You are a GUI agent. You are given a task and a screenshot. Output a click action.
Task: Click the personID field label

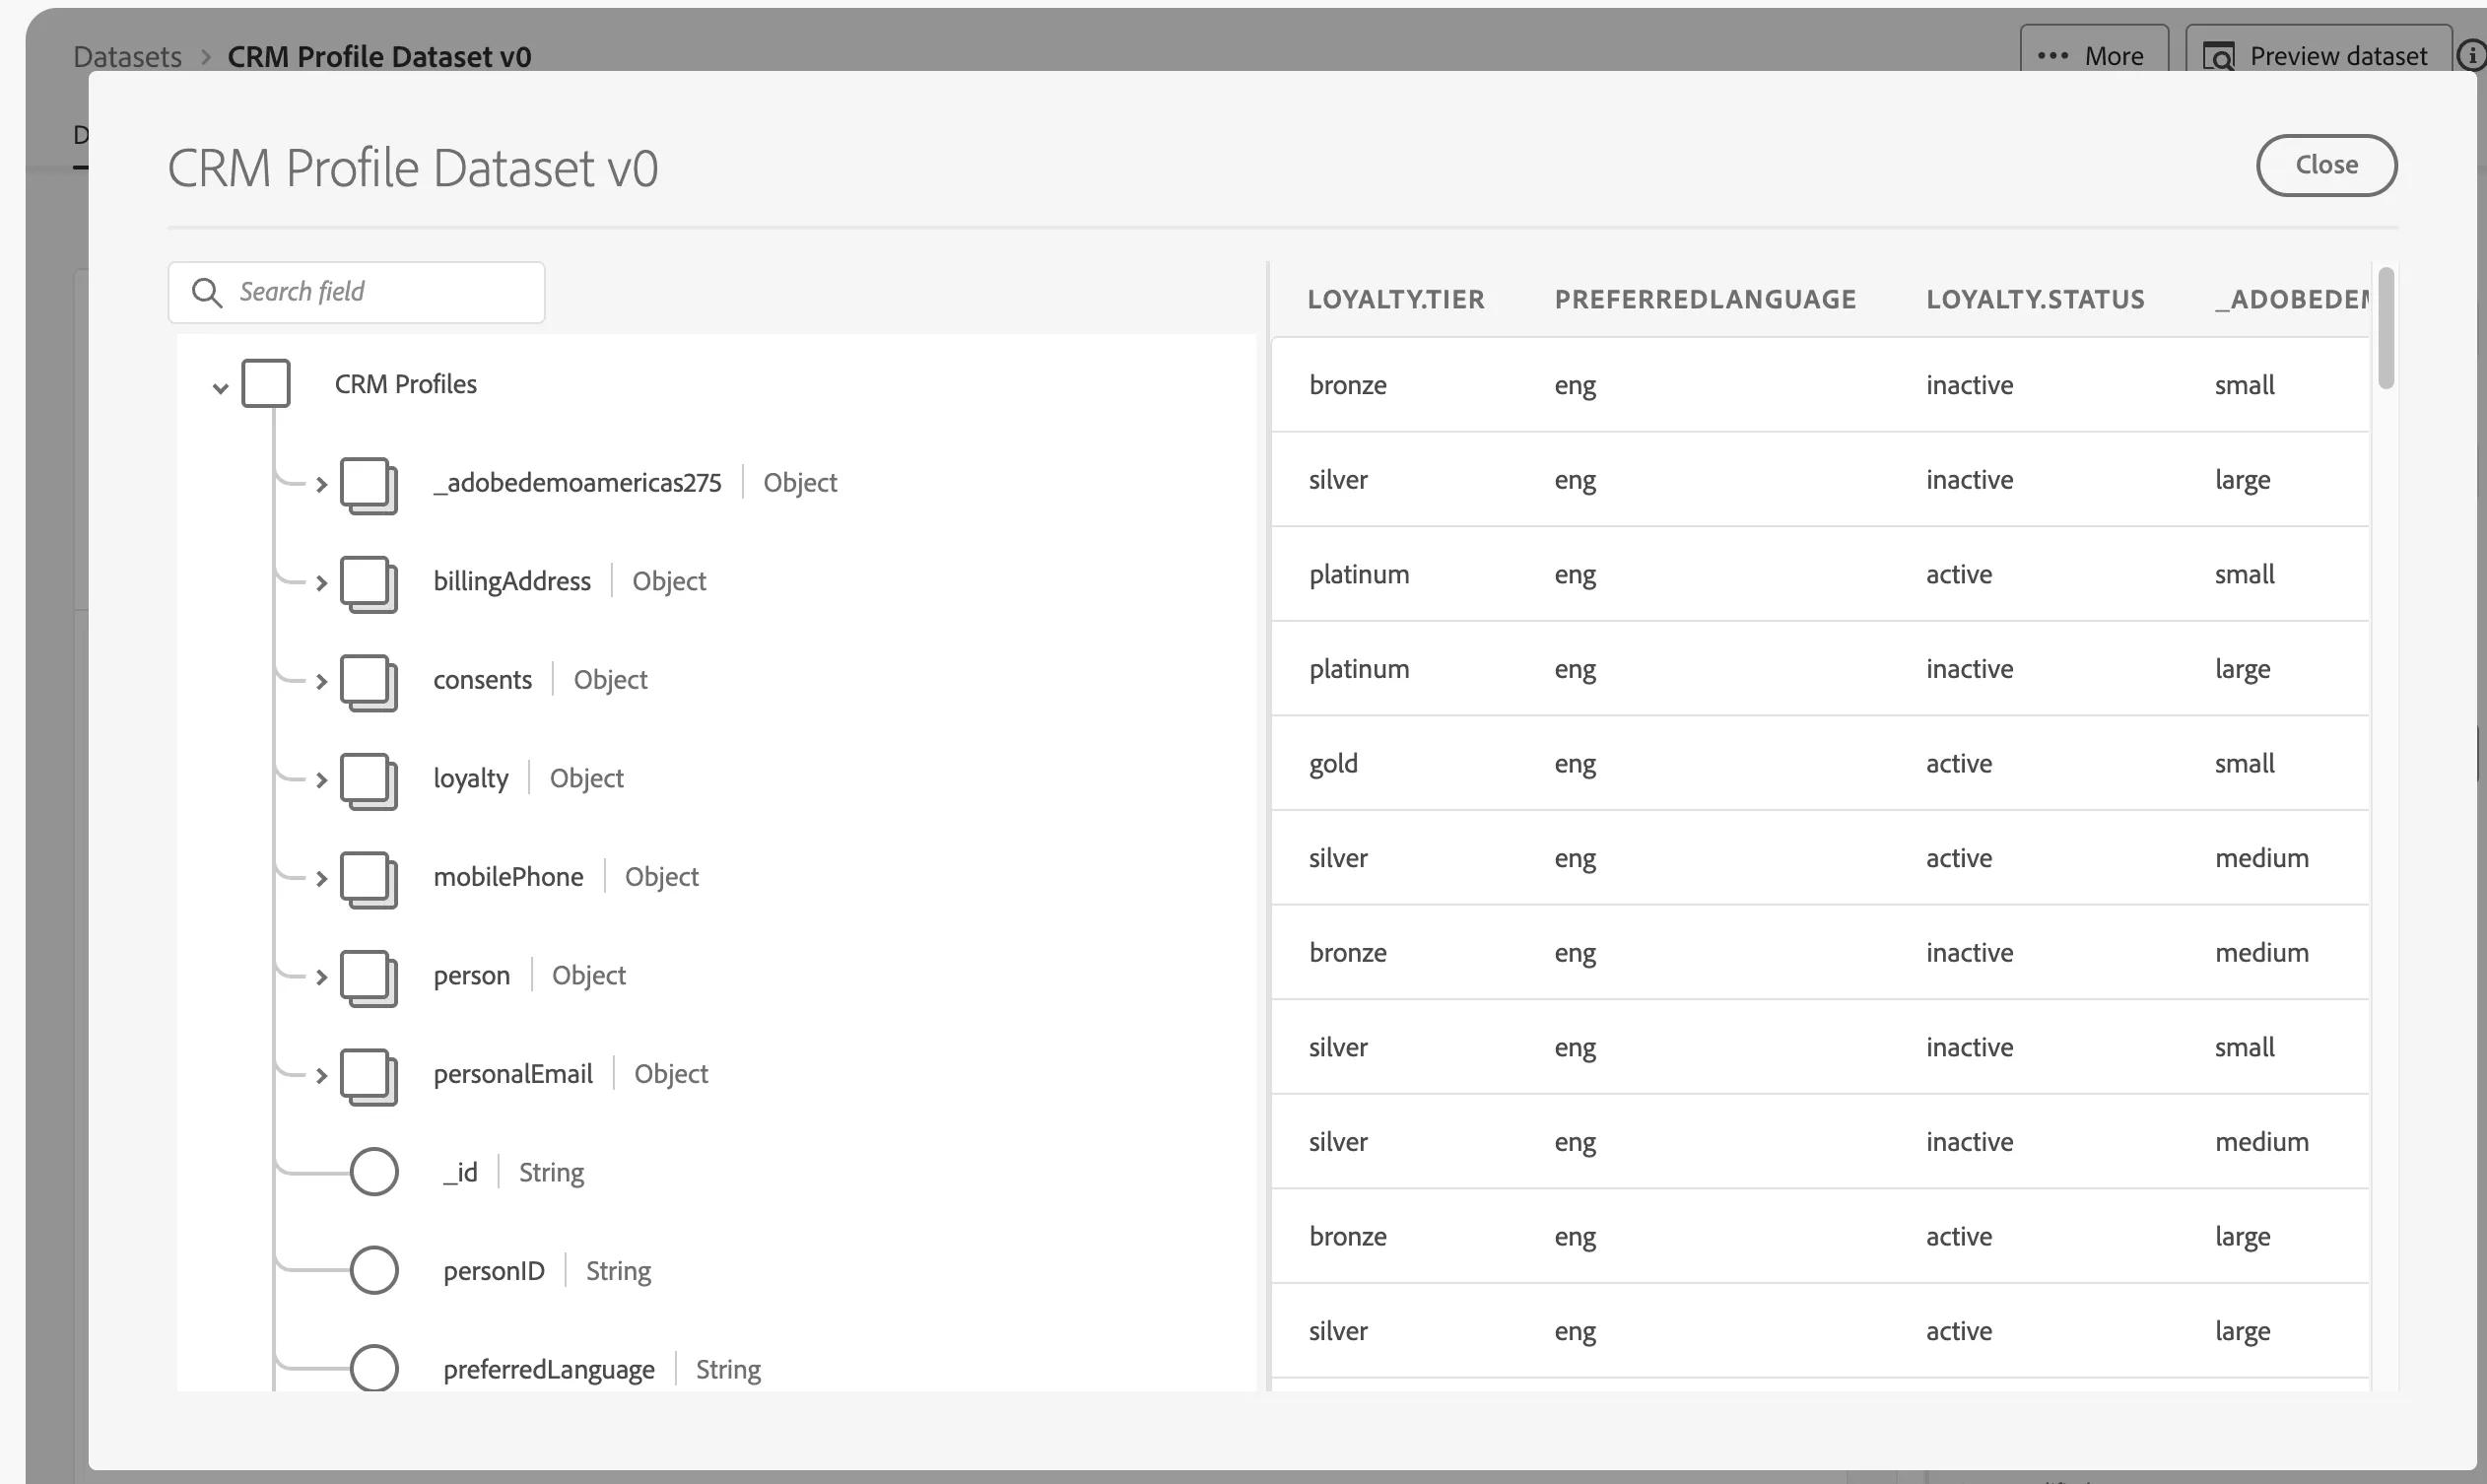coord(494,1271)
